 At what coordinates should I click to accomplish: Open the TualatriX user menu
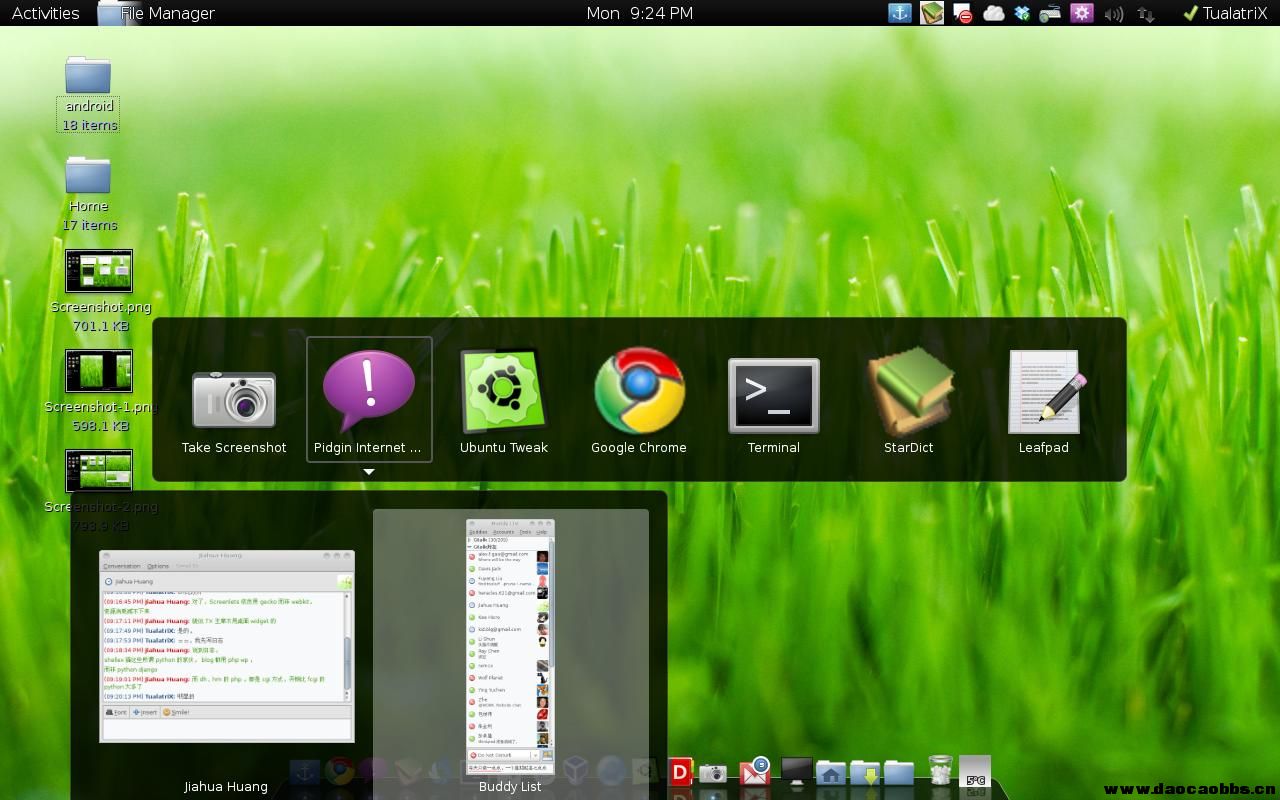(x=1224, y=13)
